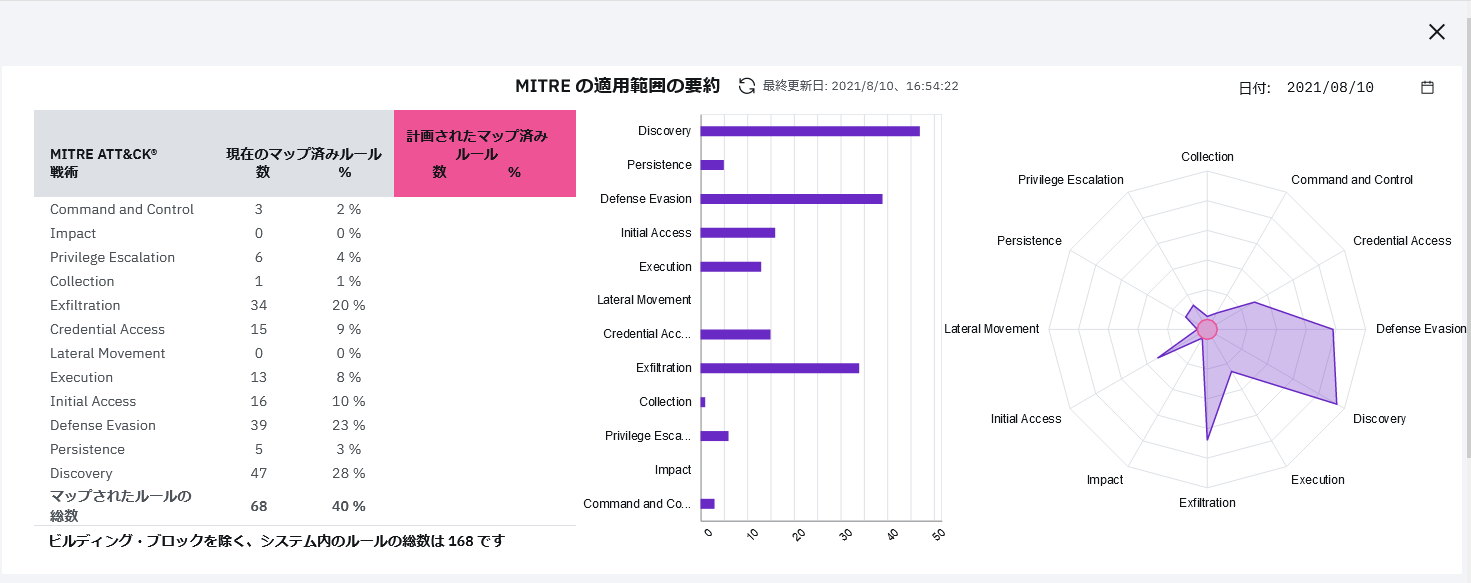The height and width of the screenshot is (583, 1471).
Task: Select the Defense Evasion bar in the bar chart
Action: point(791,199)
